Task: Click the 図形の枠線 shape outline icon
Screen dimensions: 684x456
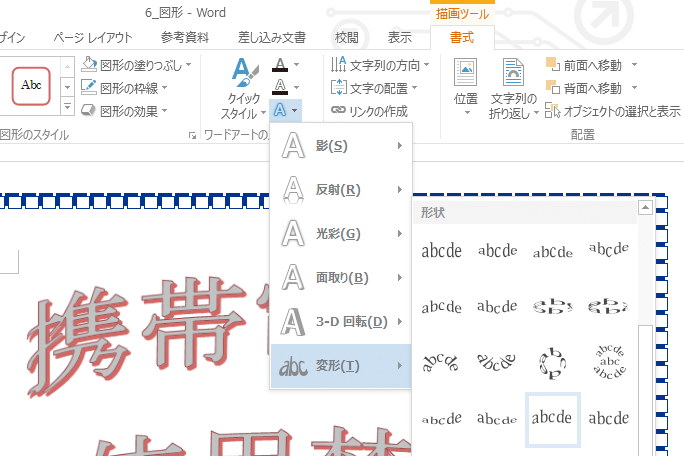Action: (x=89, y=87)
